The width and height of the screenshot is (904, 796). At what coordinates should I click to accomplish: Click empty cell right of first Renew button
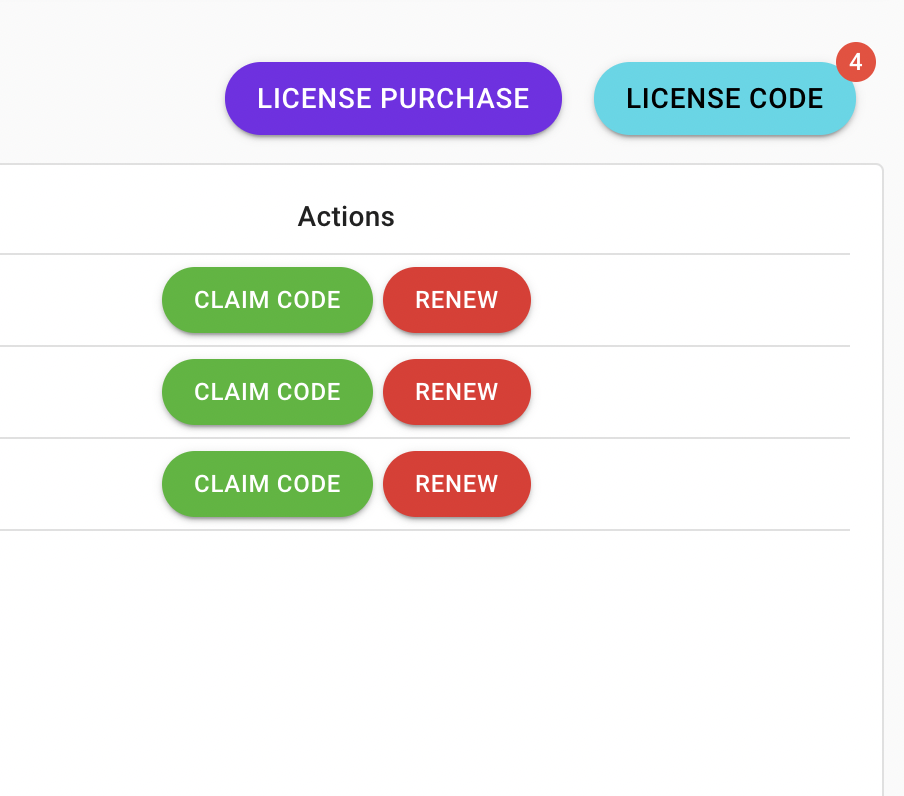click(690, 300)
